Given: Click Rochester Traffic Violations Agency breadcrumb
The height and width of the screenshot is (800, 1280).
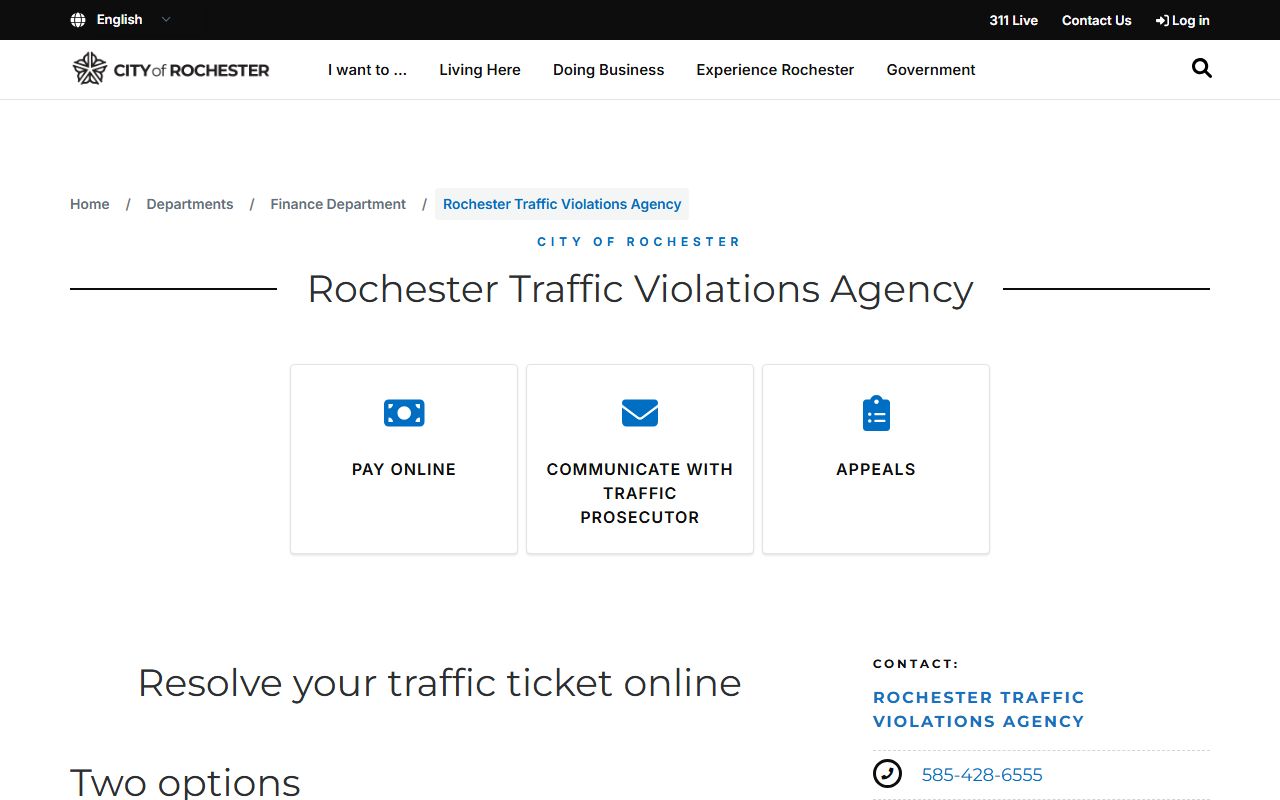Looking at the screenshot, I should click(x=562, y=204).
